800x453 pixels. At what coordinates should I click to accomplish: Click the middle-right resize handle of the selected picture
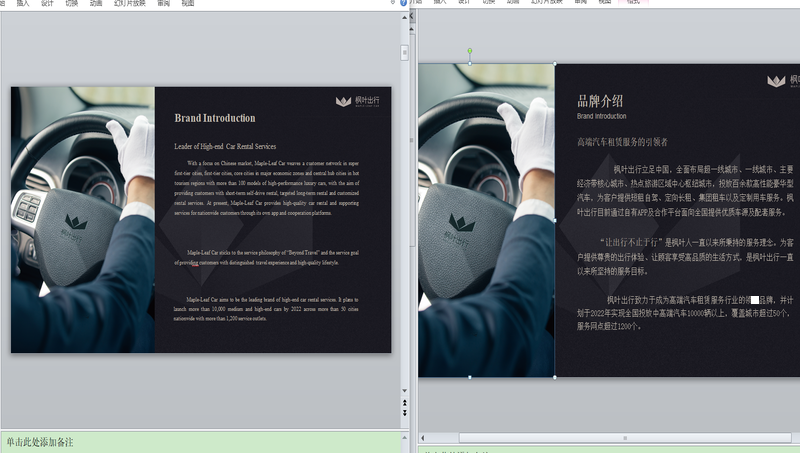(x=555, y=221)
